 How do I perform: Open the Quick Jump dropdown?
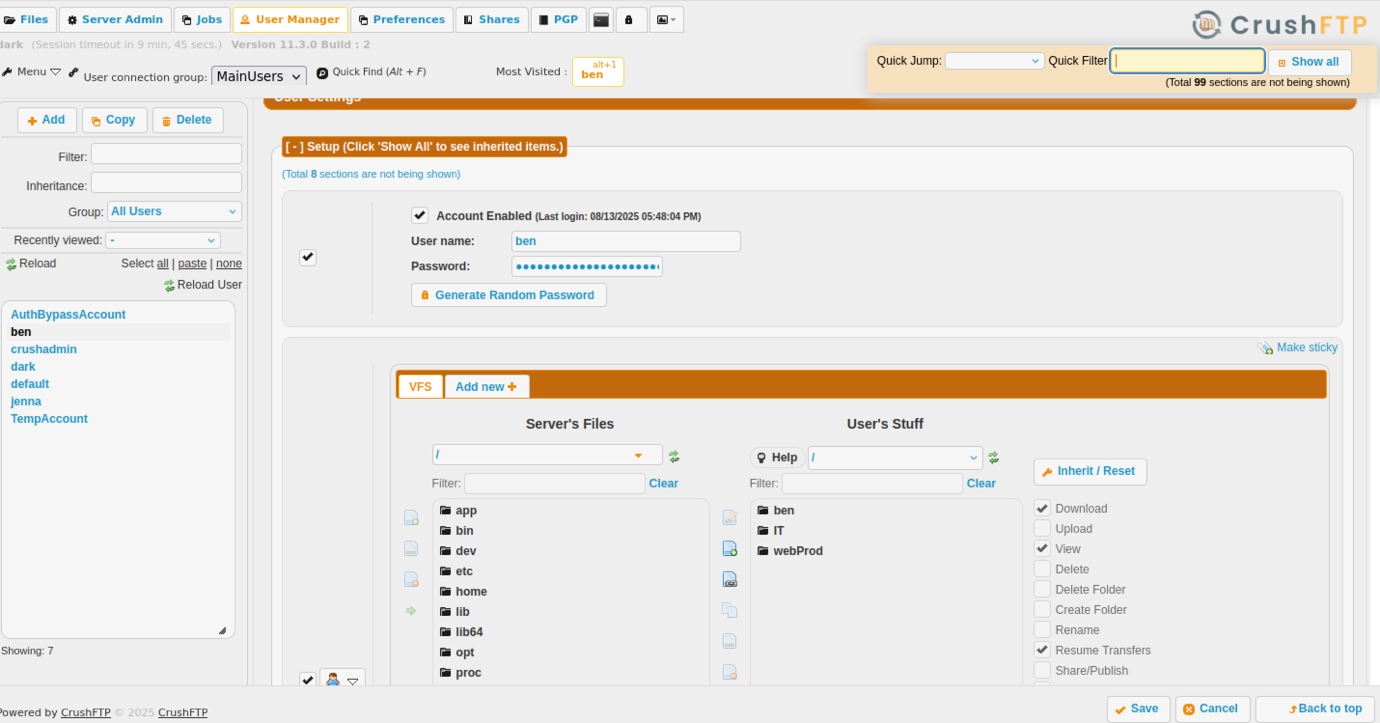(x=994, y=61)
